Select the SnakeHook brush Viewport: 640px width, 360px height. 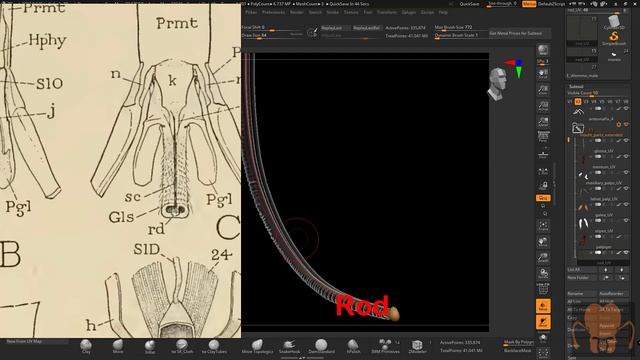[x=289, y=346]
